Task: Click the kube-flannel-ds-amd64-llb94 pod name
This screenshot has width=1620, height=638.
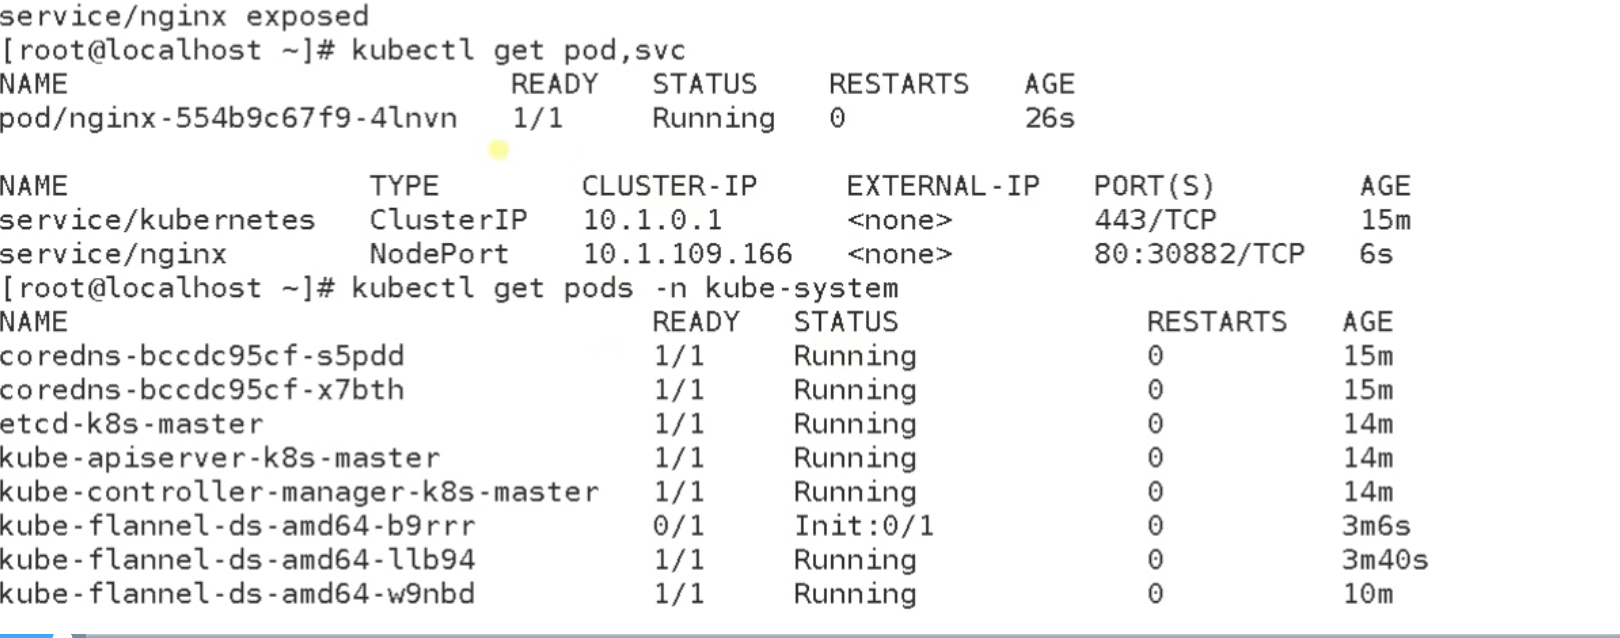Action: coord(237,561)
